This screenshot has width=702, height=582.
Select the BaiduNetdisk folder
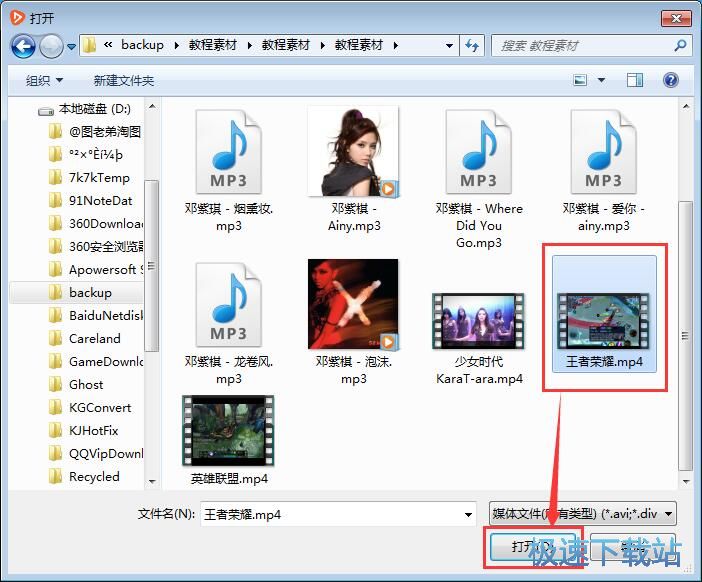pyautogui.click(x=96, y=316)
